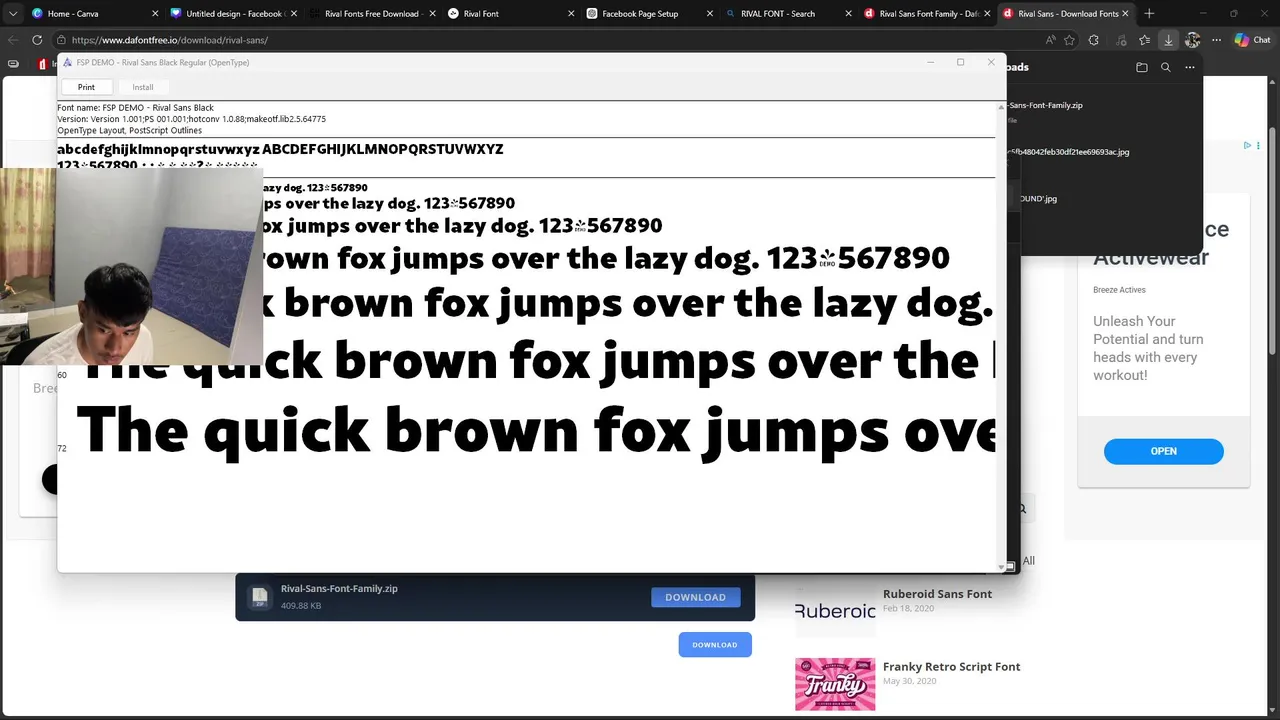The height and width of the screenshot is (720, 1280).
Task: Click the zip file icon
Action: click(260, 597)
